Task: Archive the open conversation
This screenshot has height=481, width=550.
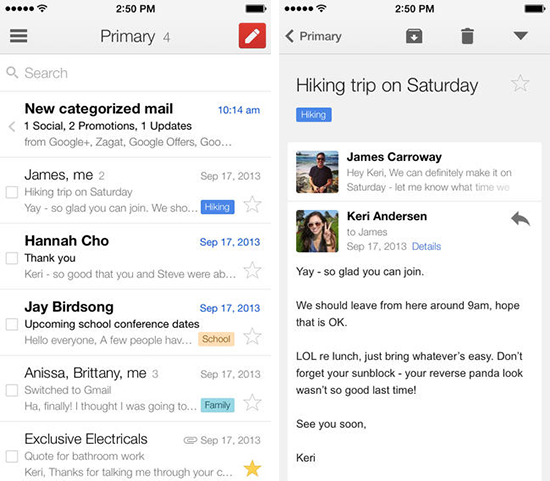Action: pyautogui.click(x=414, y=36)
